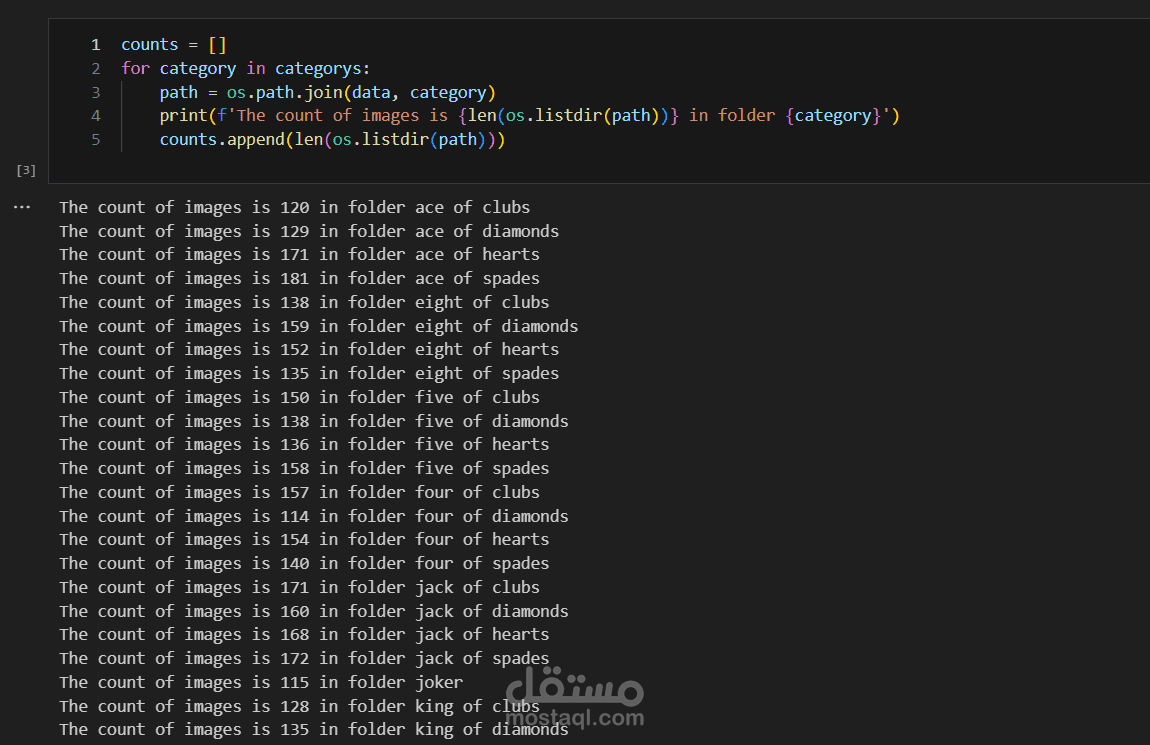Screen dimensions: 1150x745
Task: Select output row 'five of clubs'
Action: point(300,397)
